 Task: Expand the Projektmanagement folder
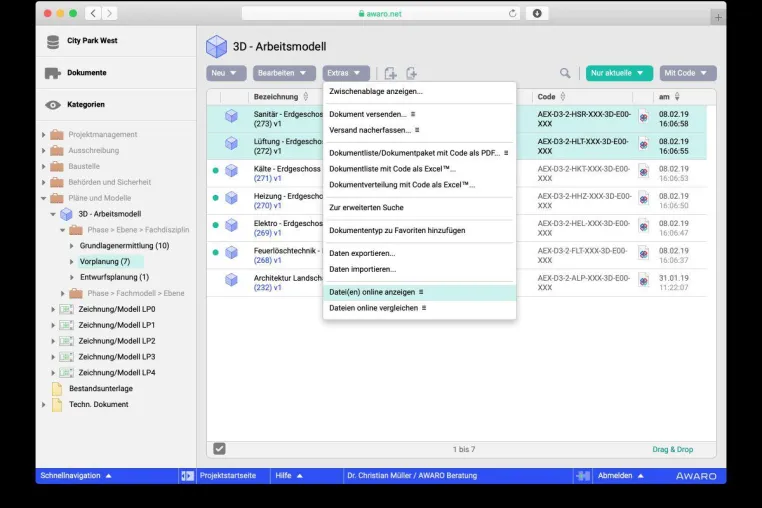coord(43,135)
